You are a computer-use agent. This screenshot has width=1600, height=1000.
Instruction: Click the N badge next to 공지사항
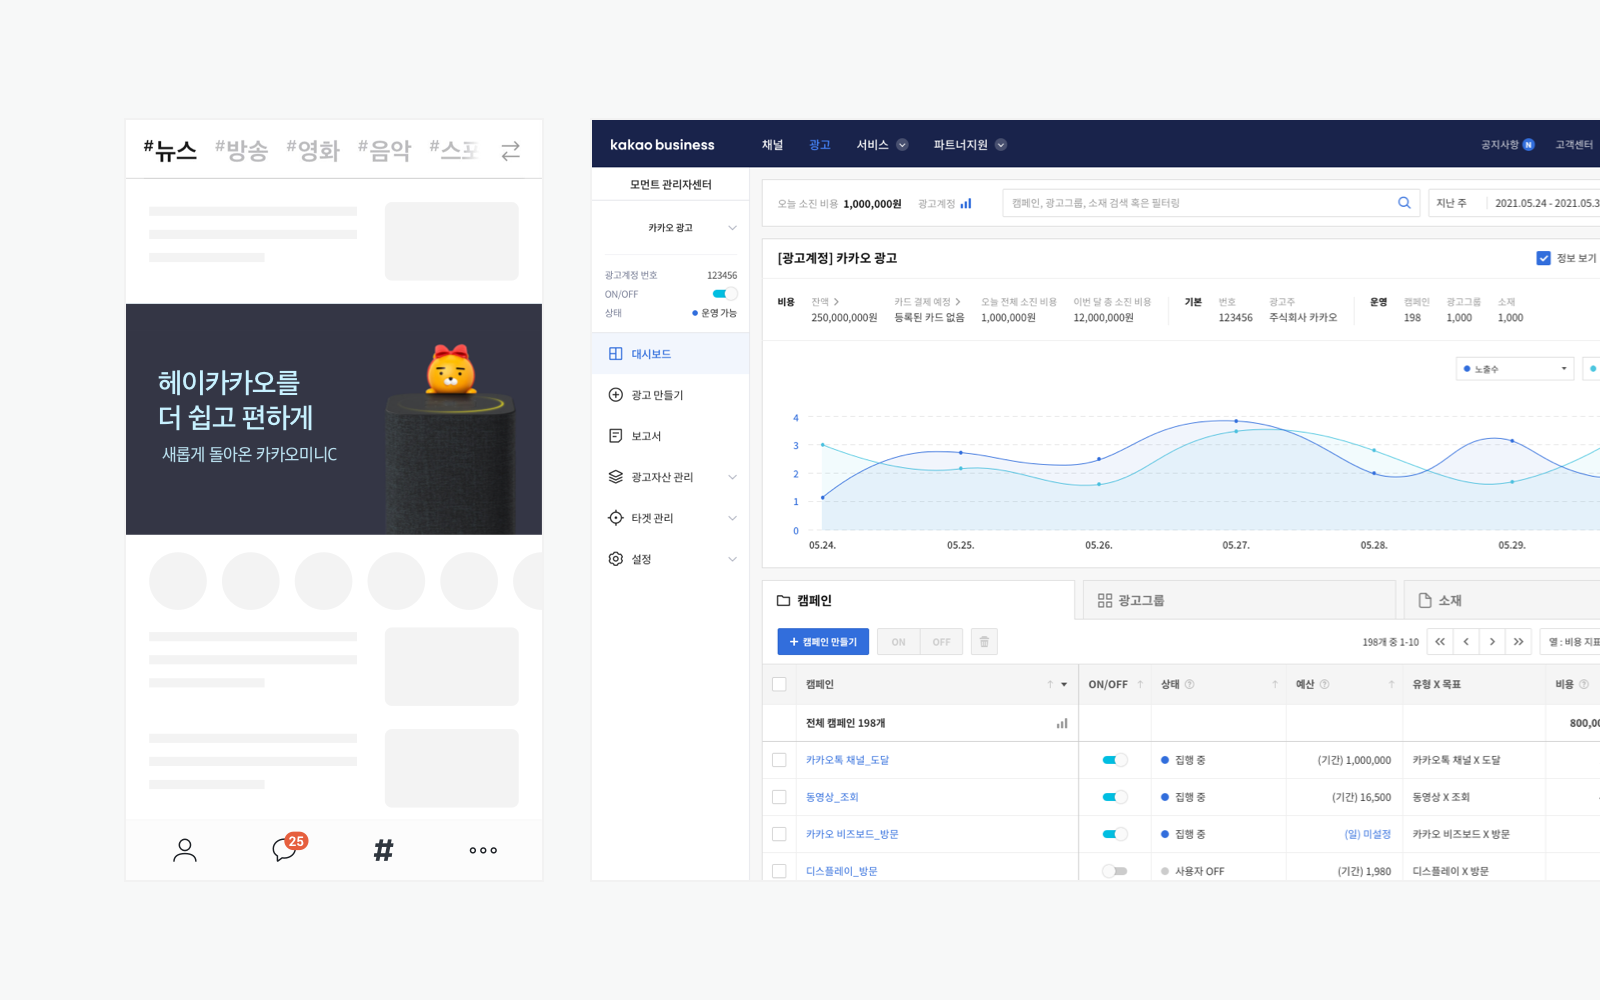click(x=1528, y=145)
